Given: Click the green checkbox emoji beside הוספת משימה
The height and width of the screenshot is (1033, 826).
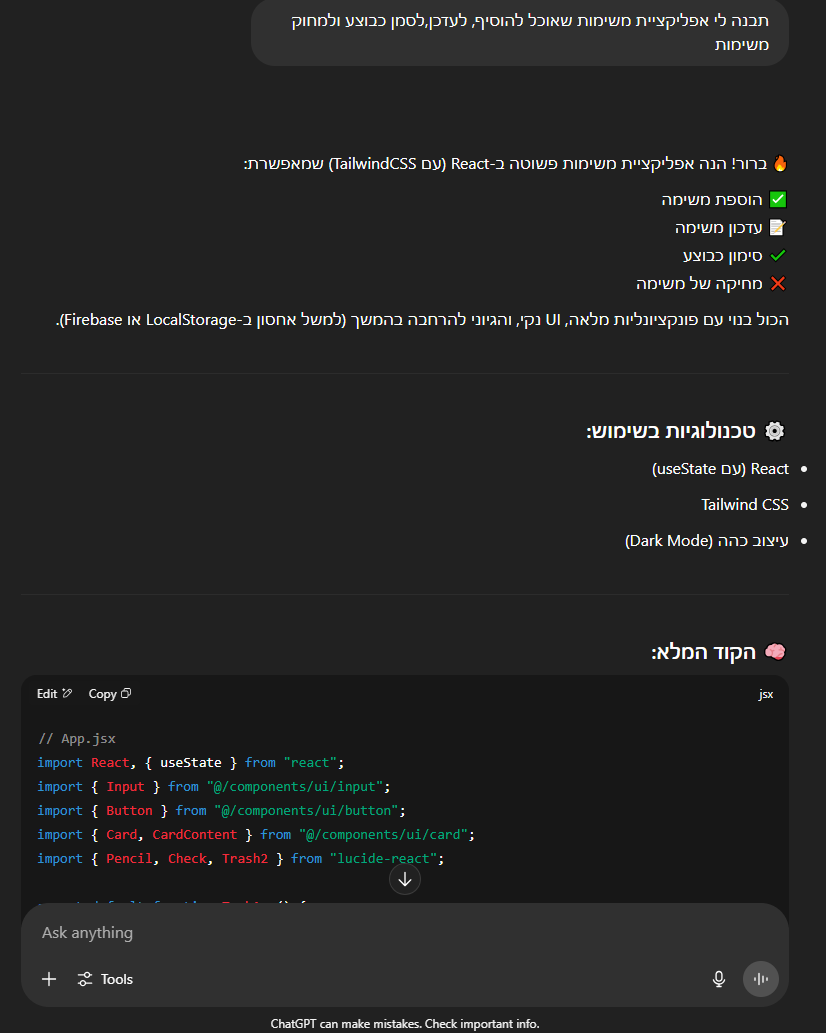Looking at the screenshot, I should 778,200.
